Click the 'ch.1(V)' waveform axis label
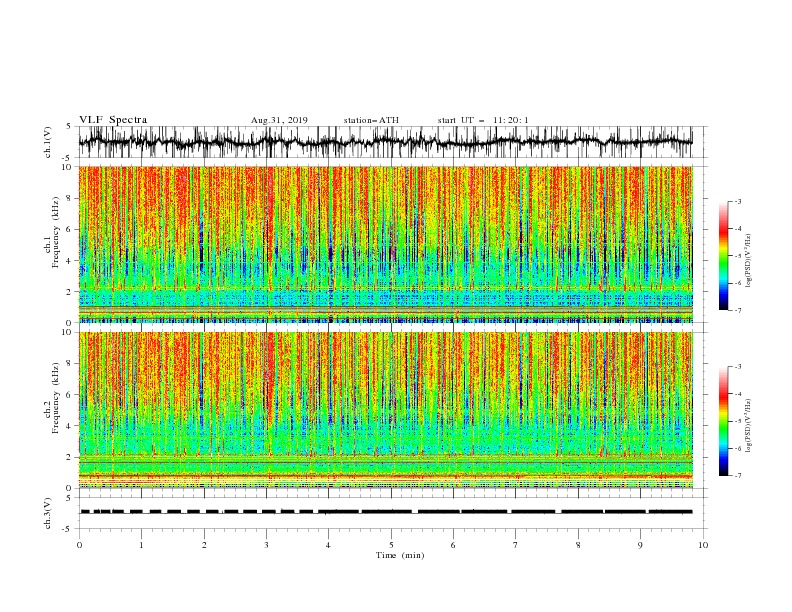 48,142
